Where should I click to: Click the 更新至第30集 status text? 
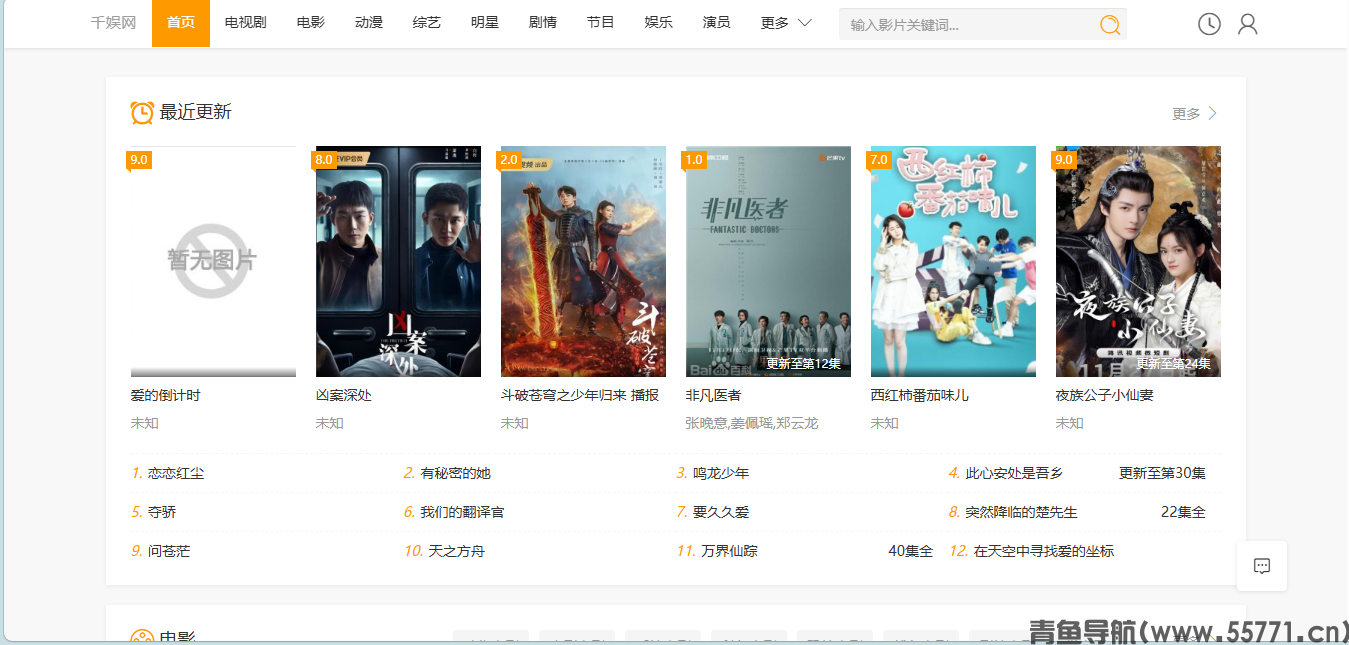pyautogui.click(x=1162, y=474)
